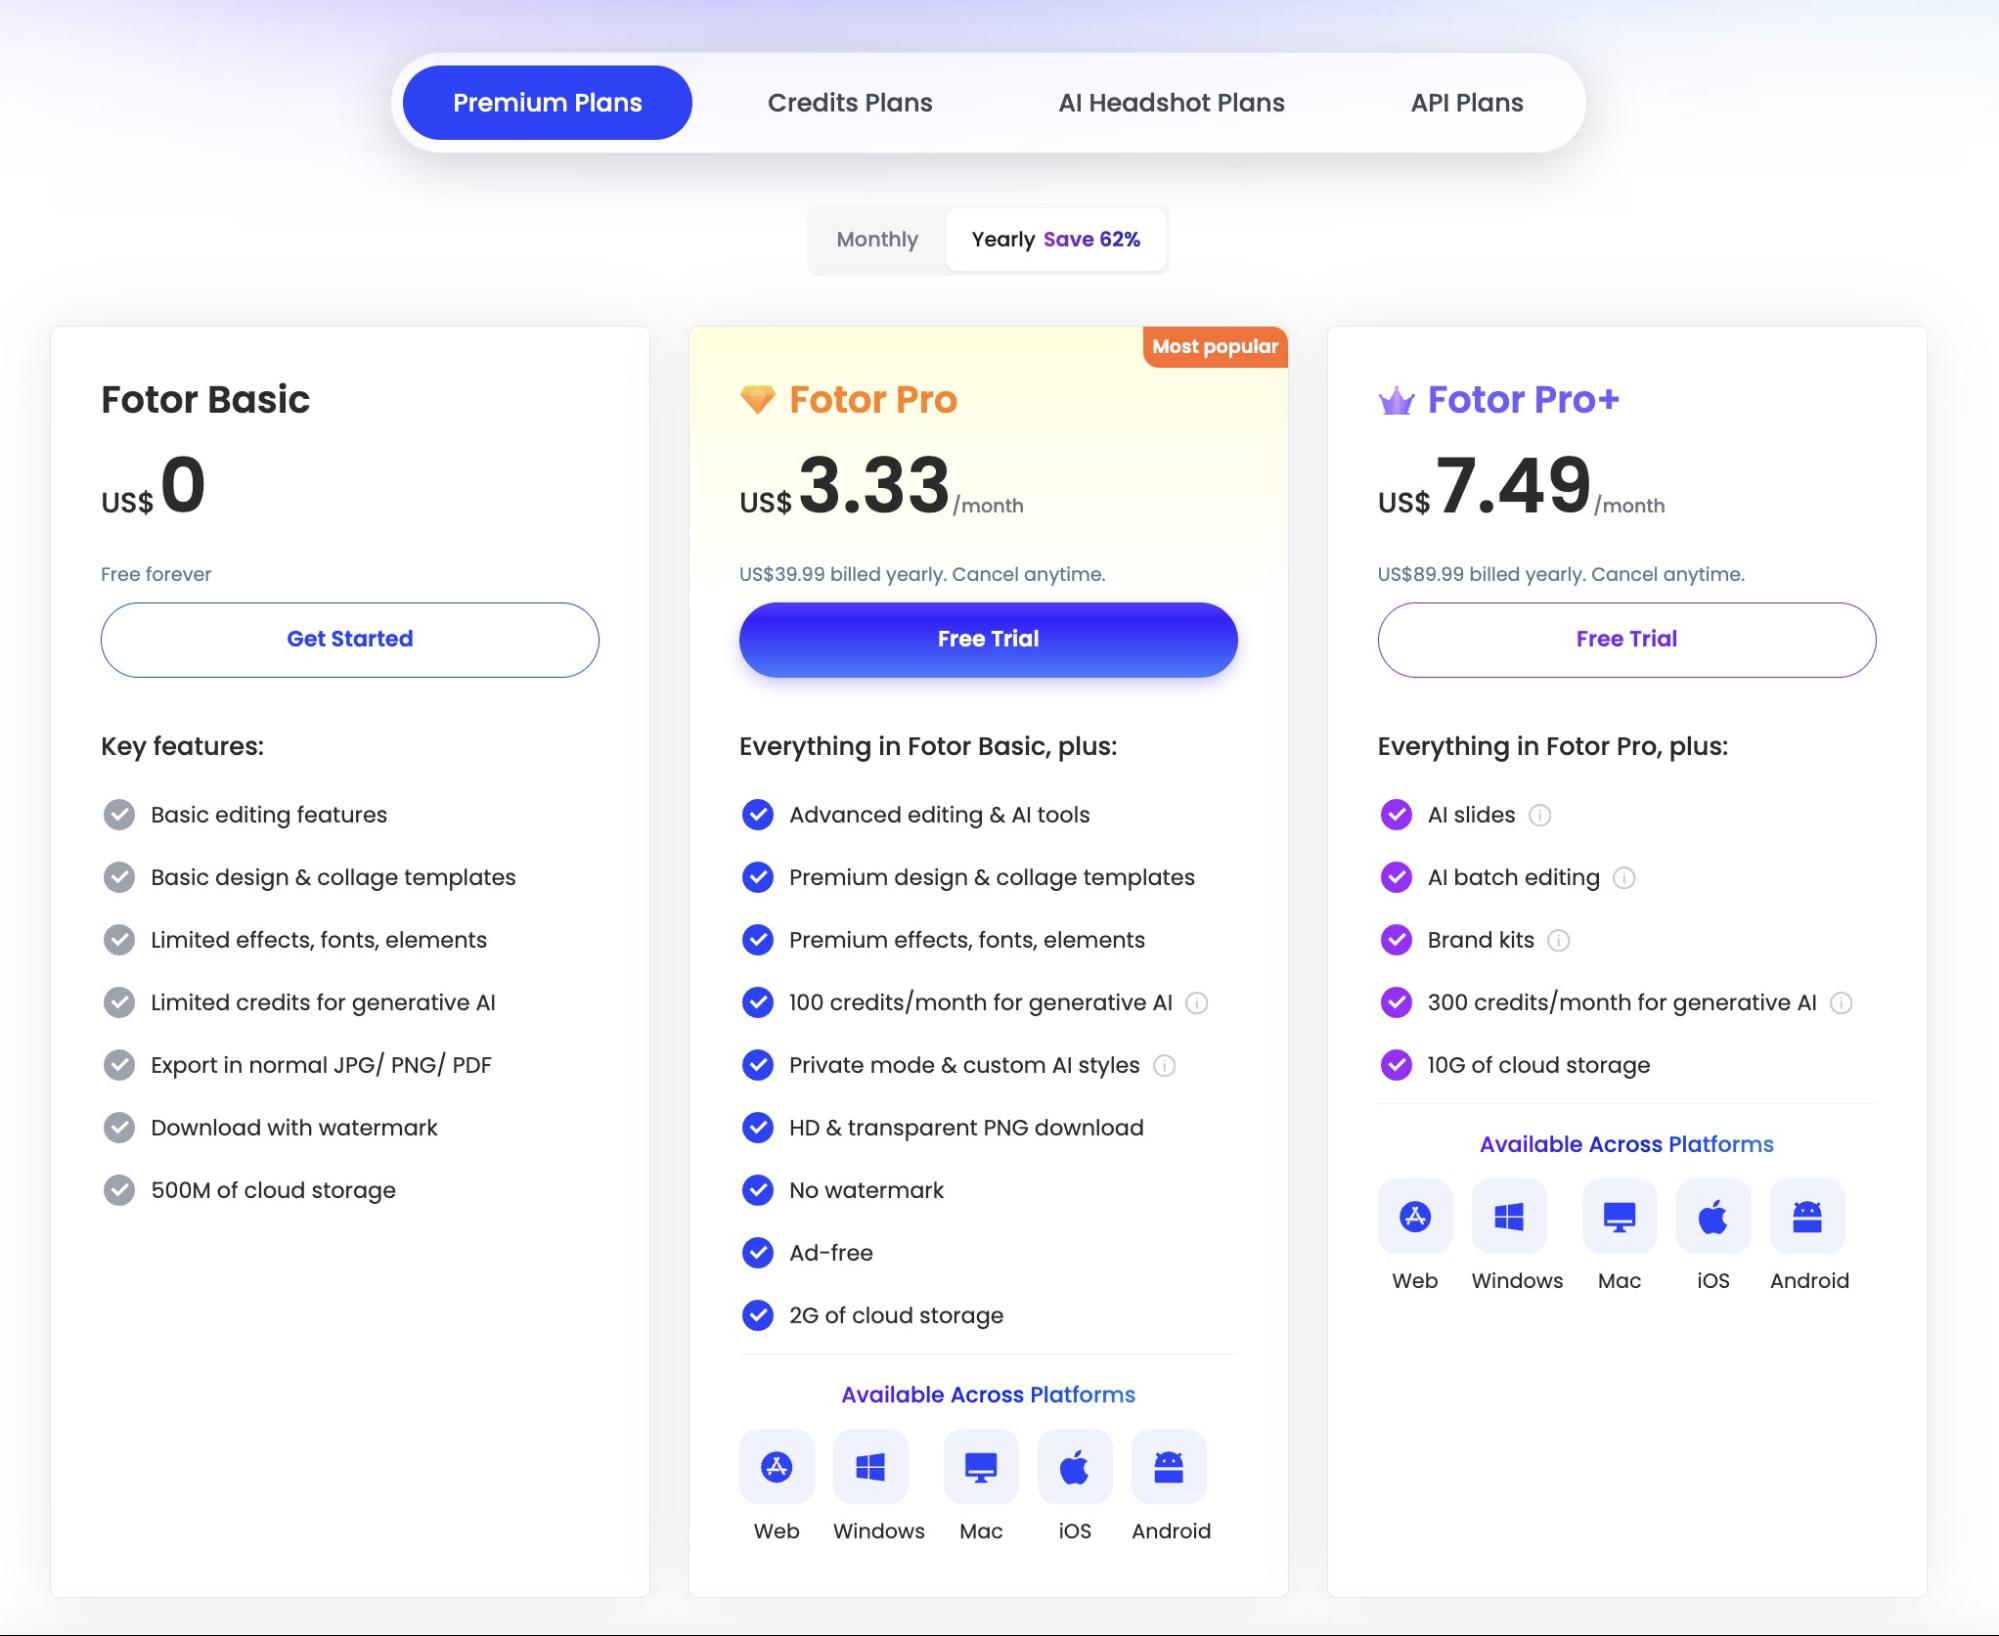The height and width of the screenshot is (1636, 1999).
Task: Click Mac platform icon in Fotor Pro+ card
Action: (x=1619, y=1216)
